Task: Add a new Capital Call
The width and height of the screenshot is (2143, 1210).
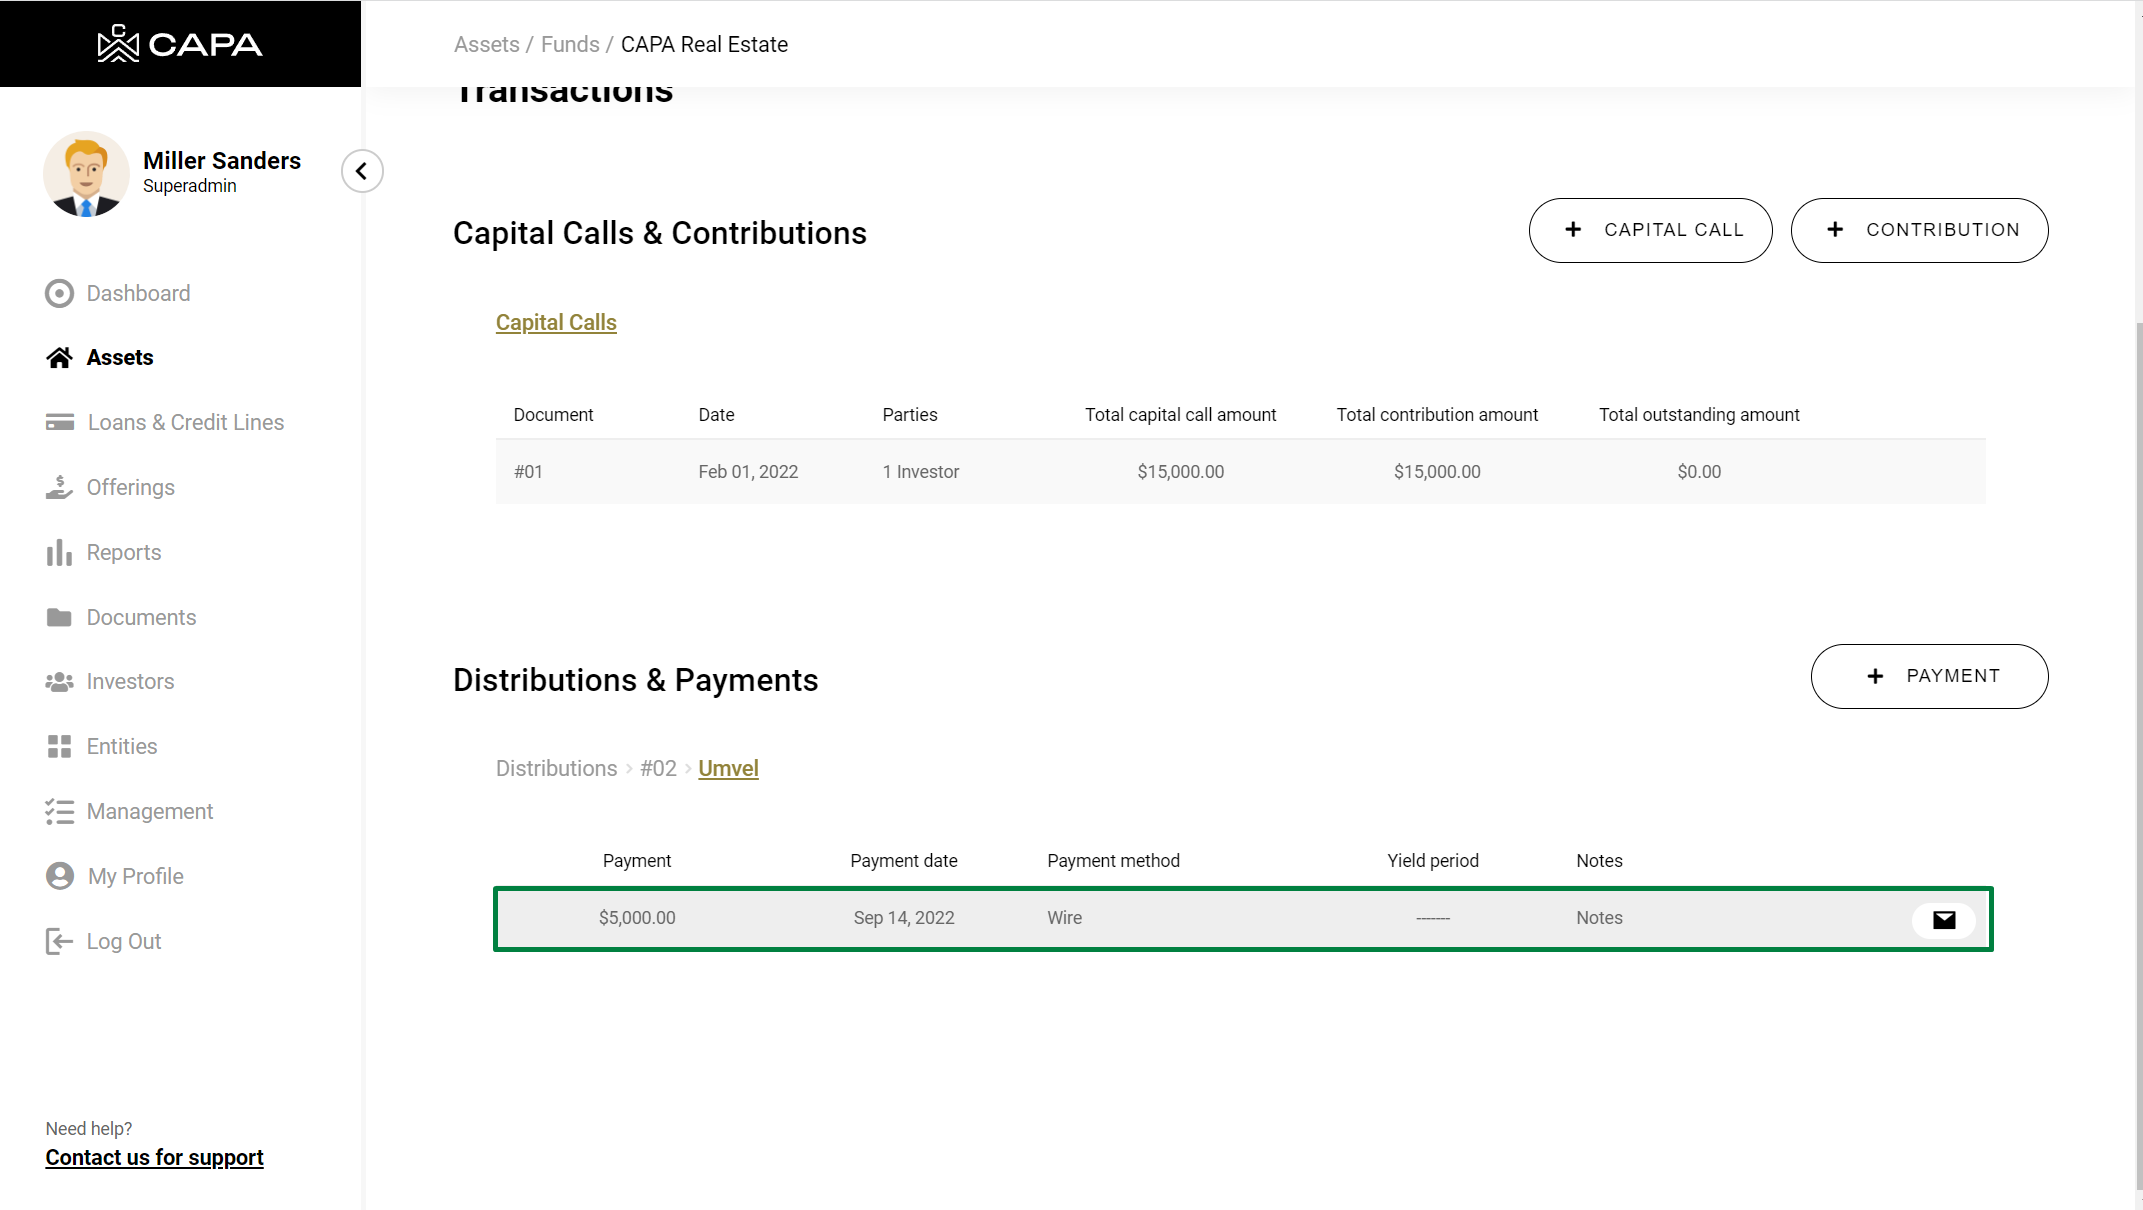Action: (x=1650, y=230)
